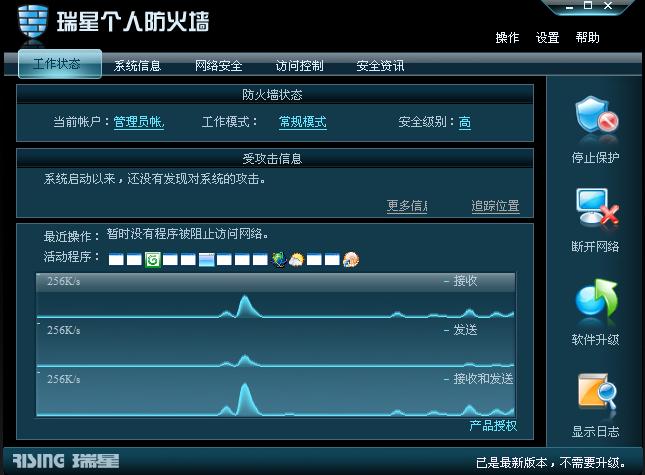
Task: Click the 安全级别 label
Action: [427, 122]
